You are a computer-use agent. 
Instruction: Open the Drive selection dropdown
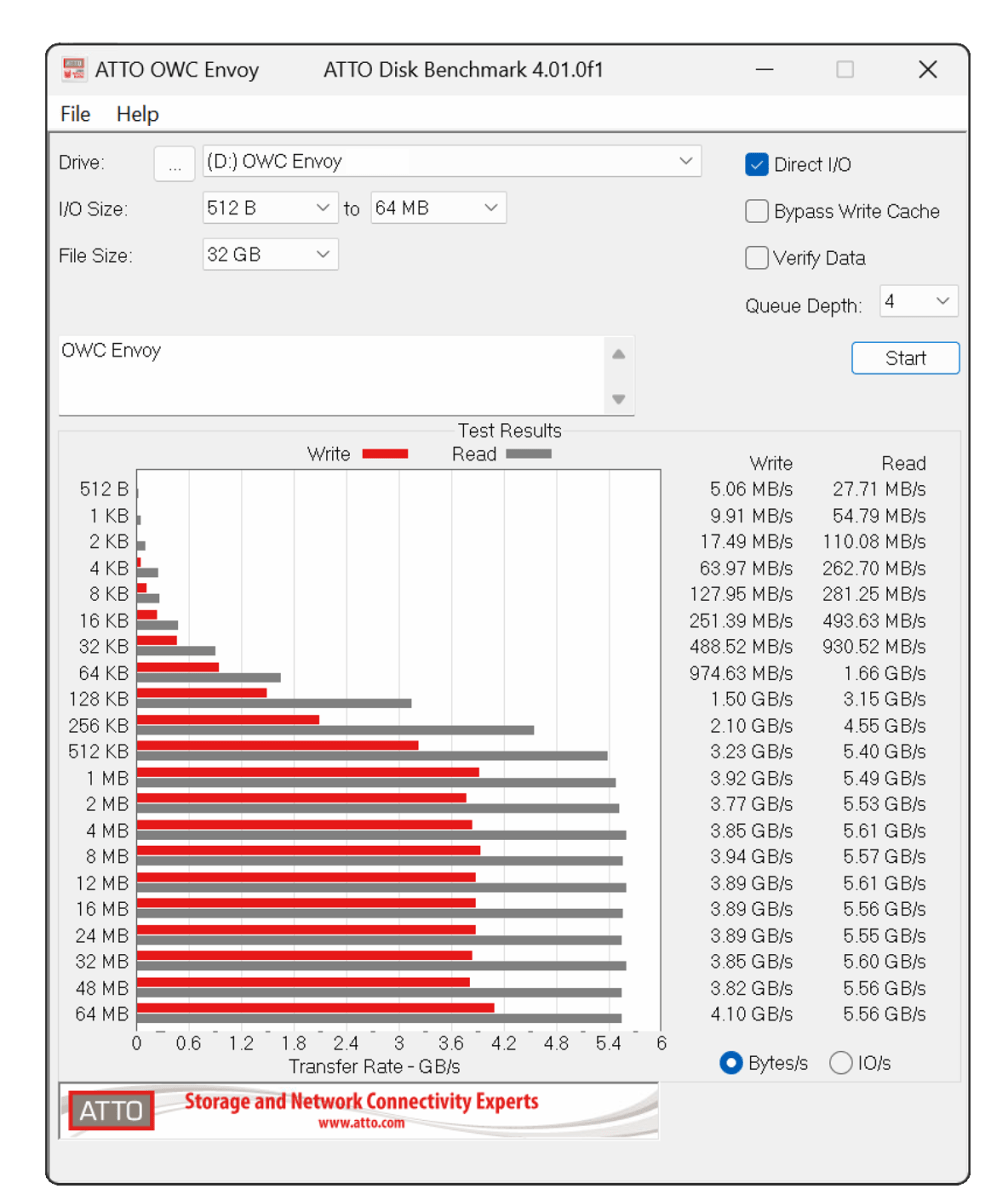686,161
